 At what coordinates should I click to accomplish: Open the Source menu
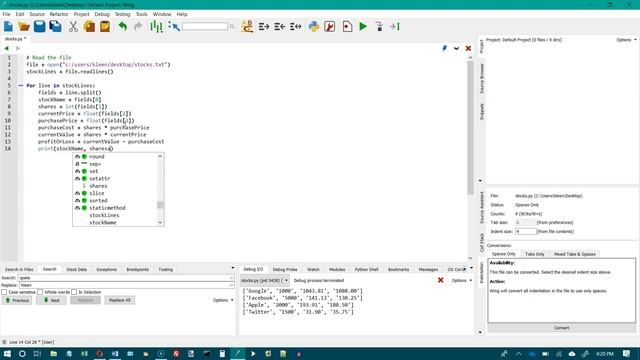pos(37,14)
